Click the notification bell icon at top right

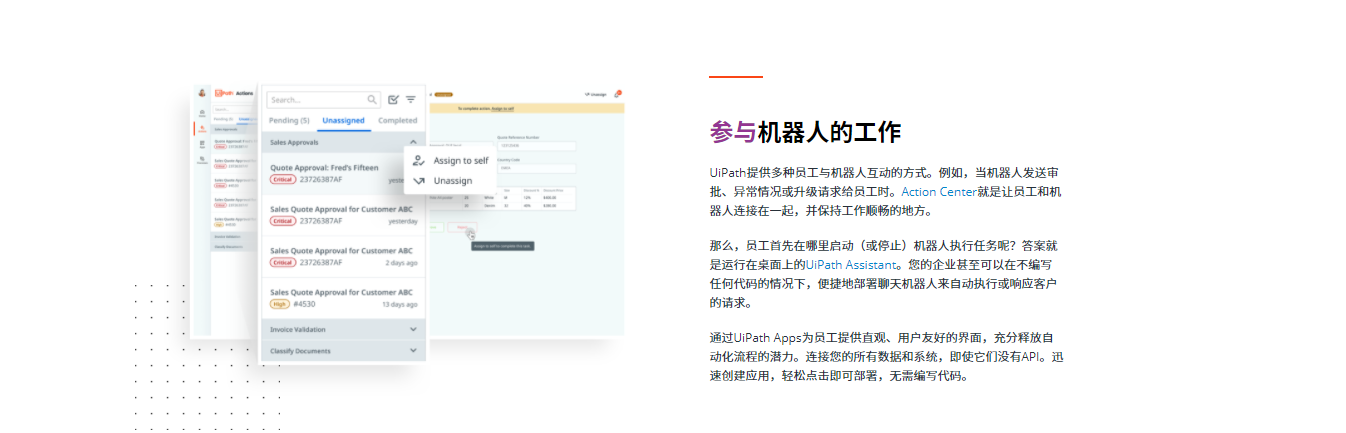618,94
